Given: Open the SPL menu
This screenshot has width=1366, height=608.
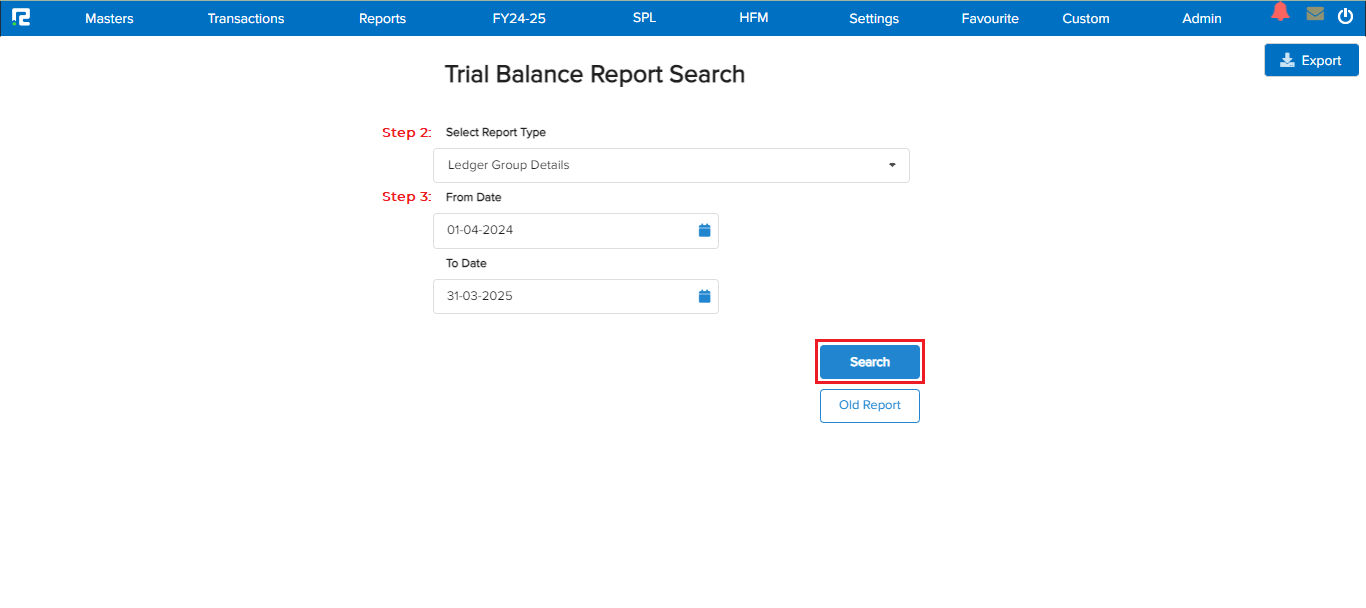Looking at the screenshot, I should 644,18.
